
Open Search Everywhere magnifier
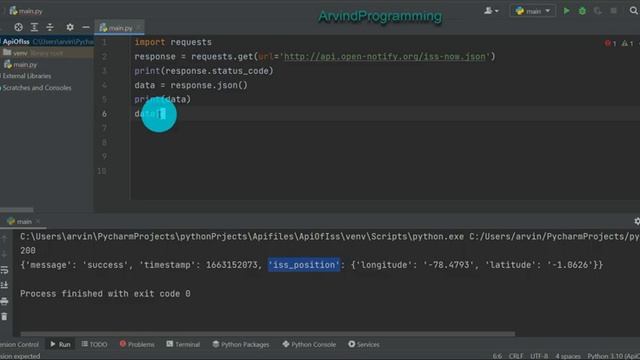(x=633, y=11)
